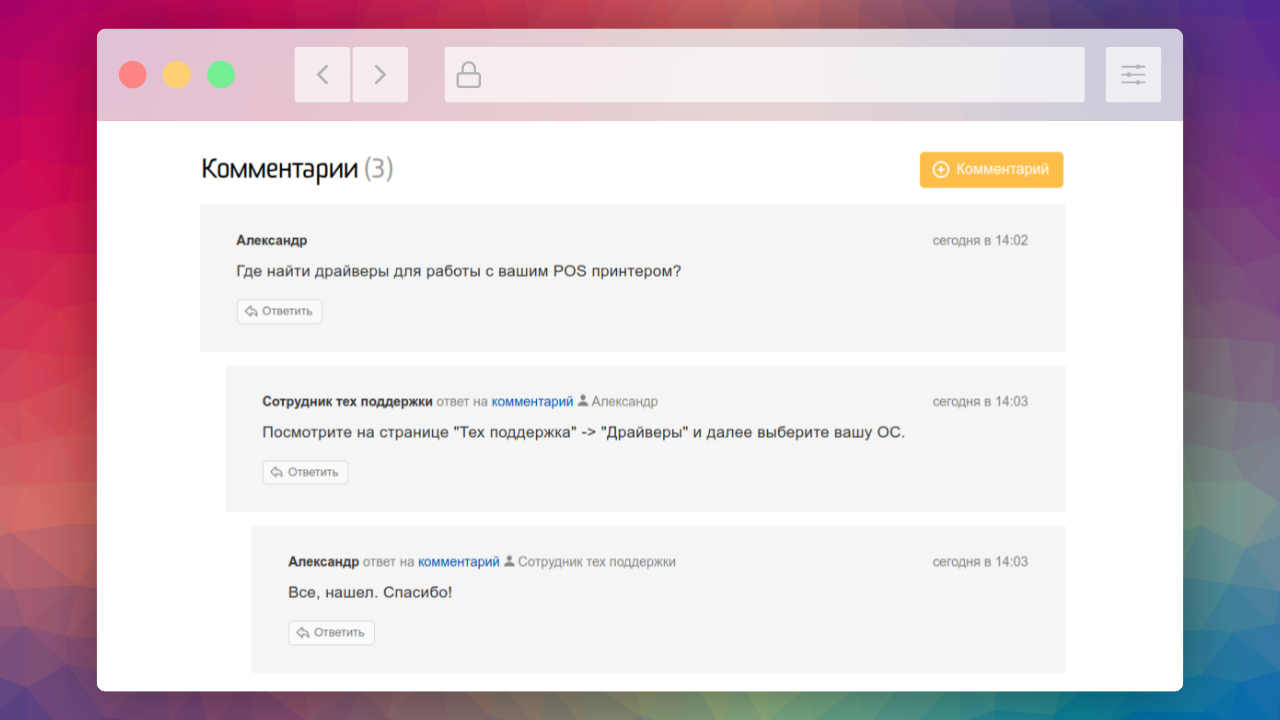Click user icon before Сотрудник тех поддержки
This screenshot has height=720, width=1280.
pyautogui.click(x=509, y=562)
